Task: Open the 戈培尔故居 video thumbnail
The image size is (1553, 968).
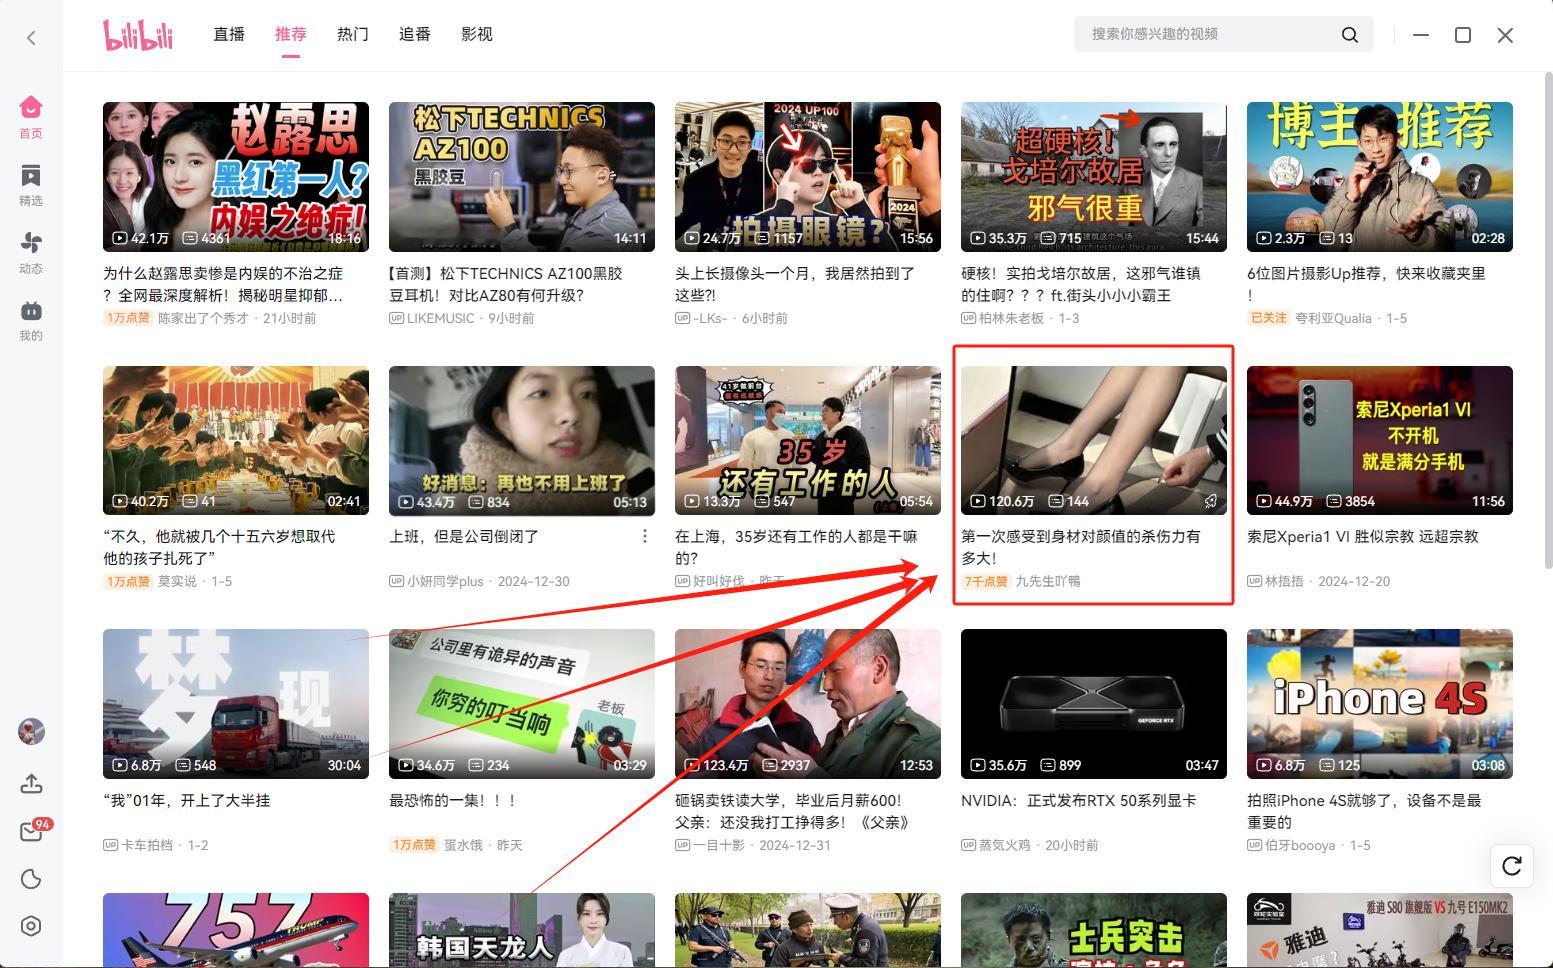Action: coord(1094,177)
